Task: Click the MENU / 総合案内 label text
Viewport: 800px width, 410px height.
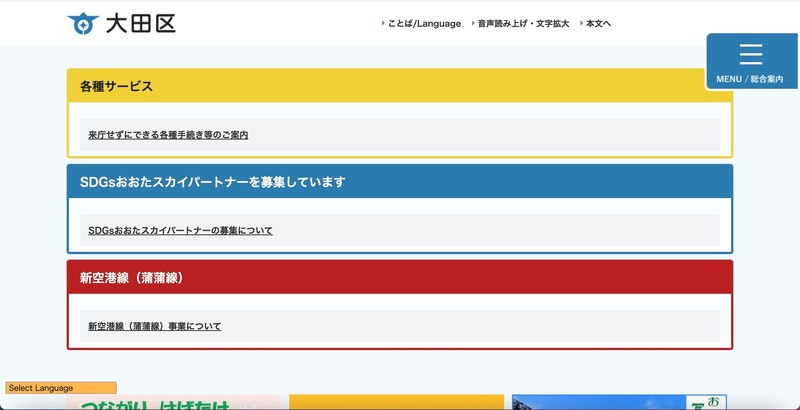Action: 750,79
